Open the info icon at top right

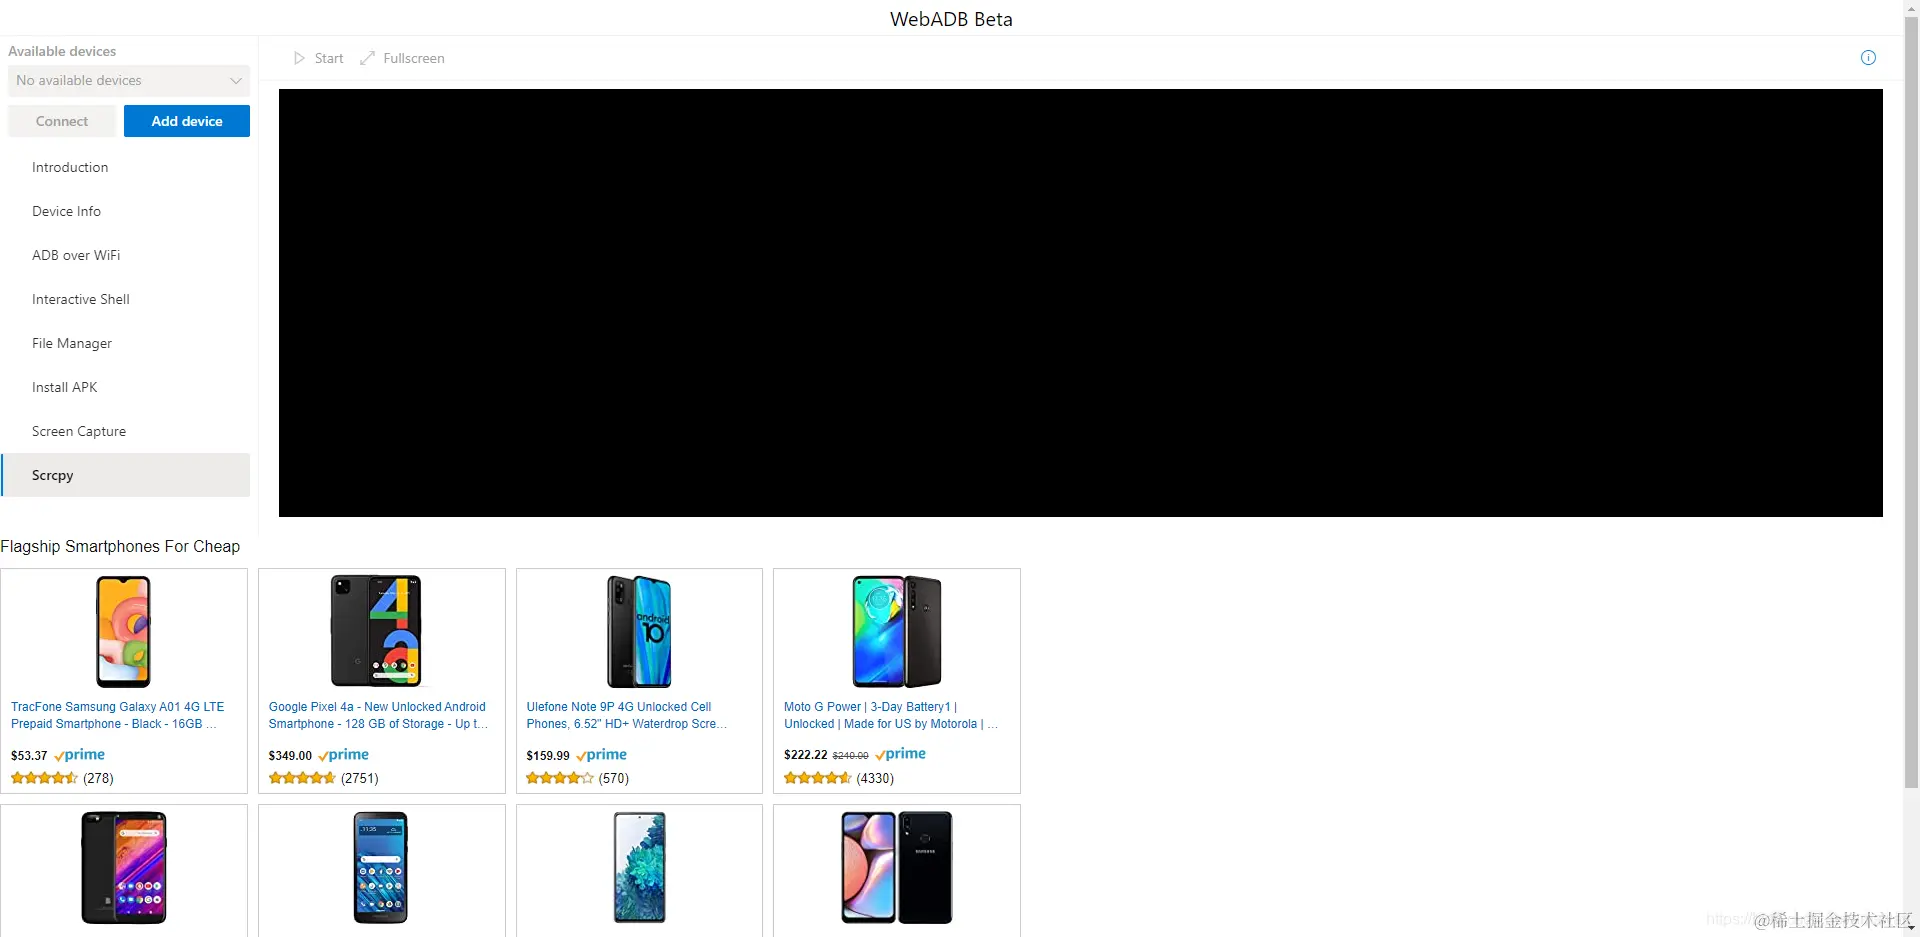pyautogui.click(x=1868, y=57)
